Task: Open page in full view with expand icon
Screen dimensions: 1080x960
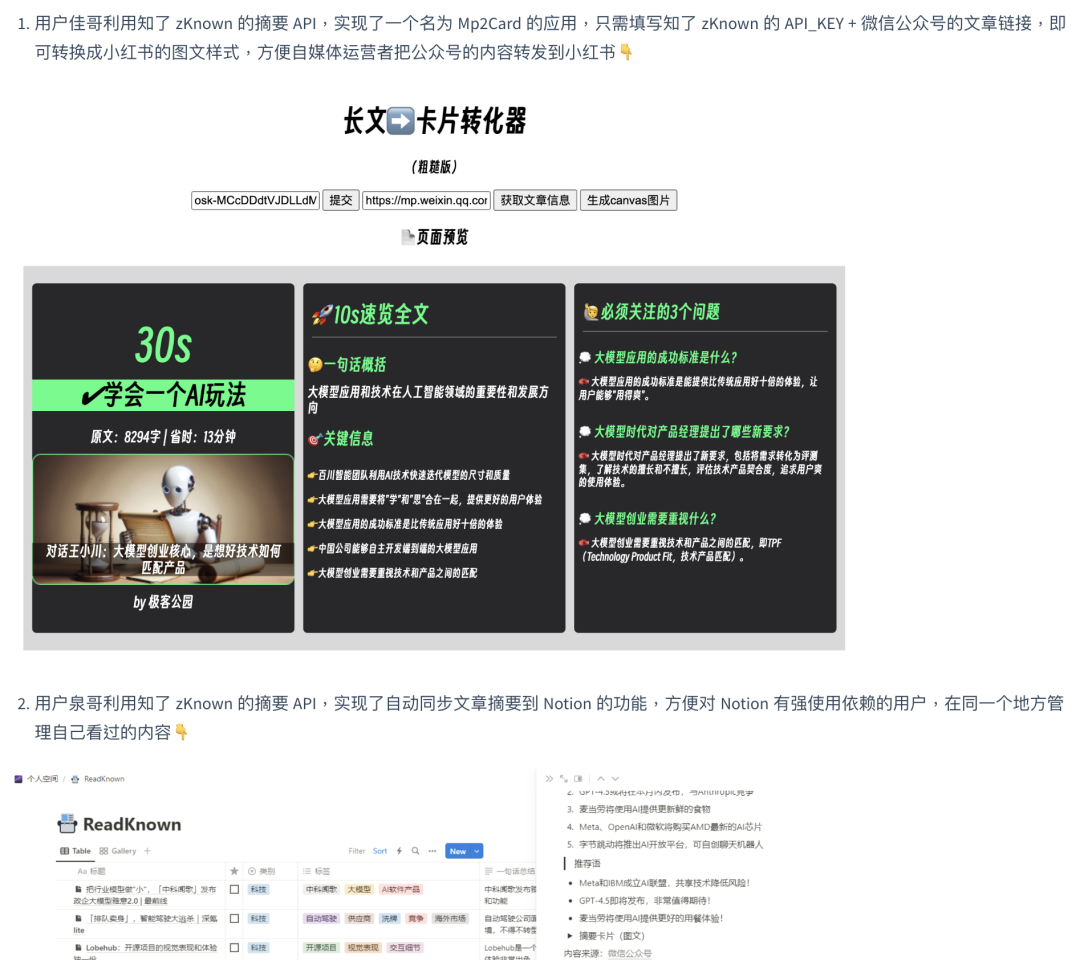Action: point(563,779)
